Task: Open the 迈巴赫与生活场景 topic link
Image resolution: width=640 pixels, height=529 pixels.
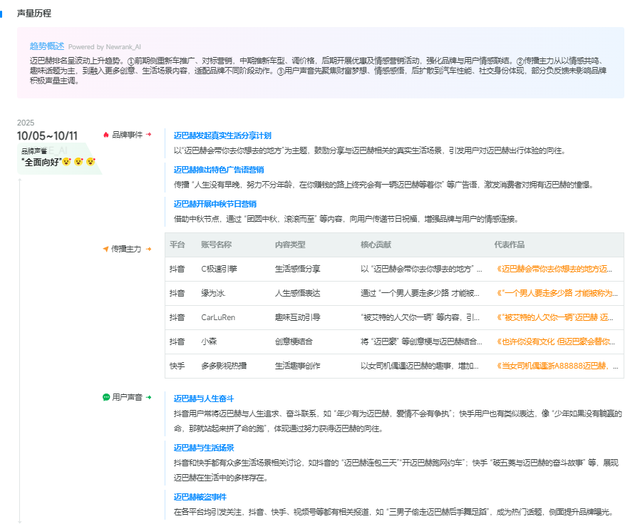Action: click(x=206, y=447)
